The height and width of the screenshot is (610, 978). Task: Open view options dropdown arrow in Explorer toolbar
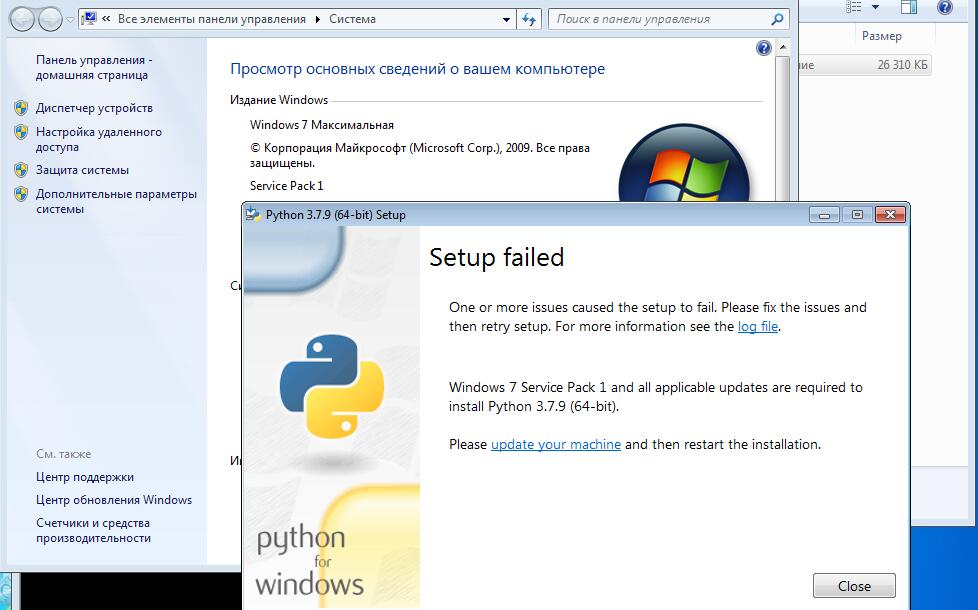(875, 7)
